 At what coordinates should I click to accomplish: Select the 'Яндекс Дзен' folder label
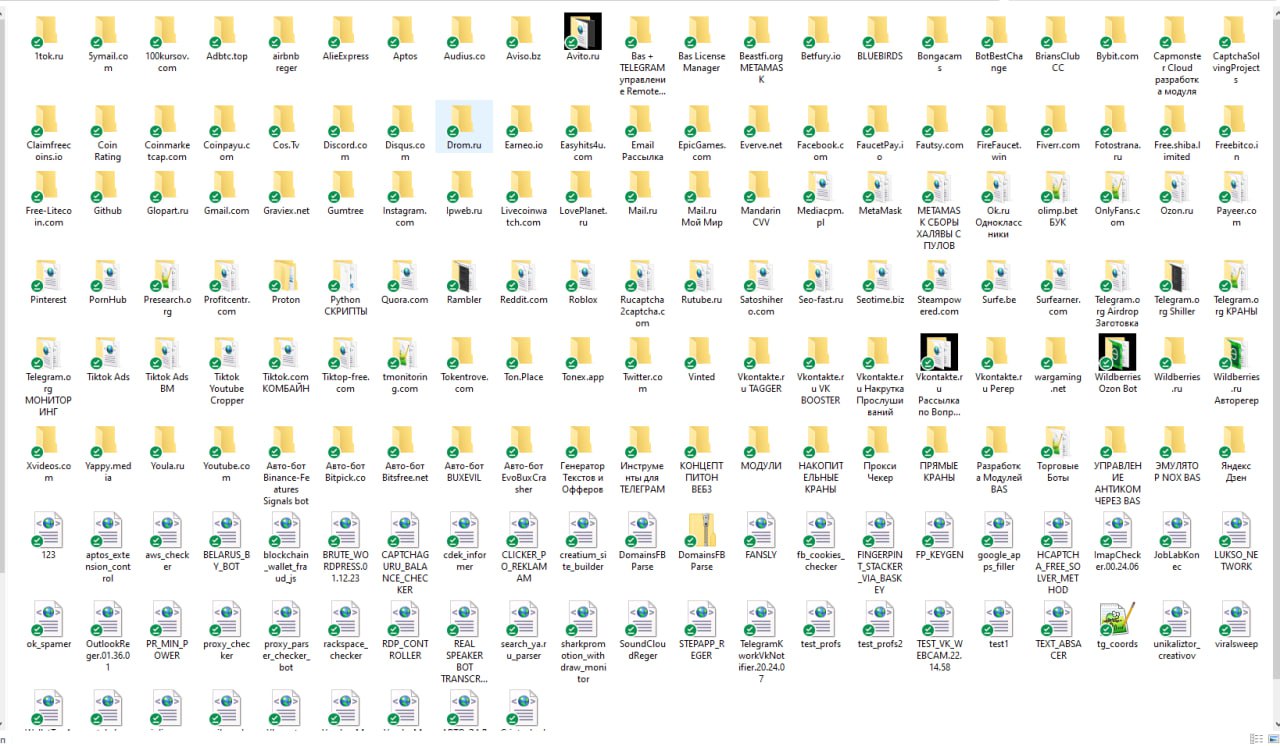click(x=1236, y=472)
